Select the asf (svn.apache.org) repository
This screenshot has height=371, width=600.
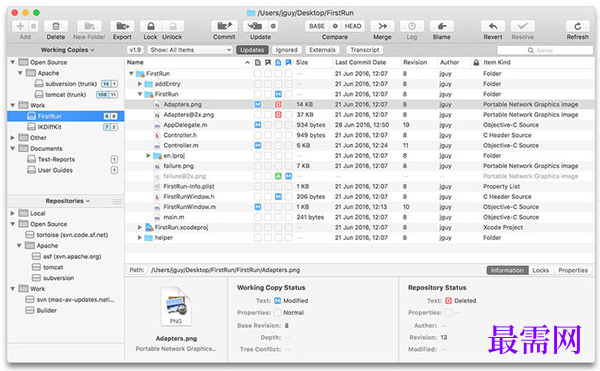(x=65, y=256)
